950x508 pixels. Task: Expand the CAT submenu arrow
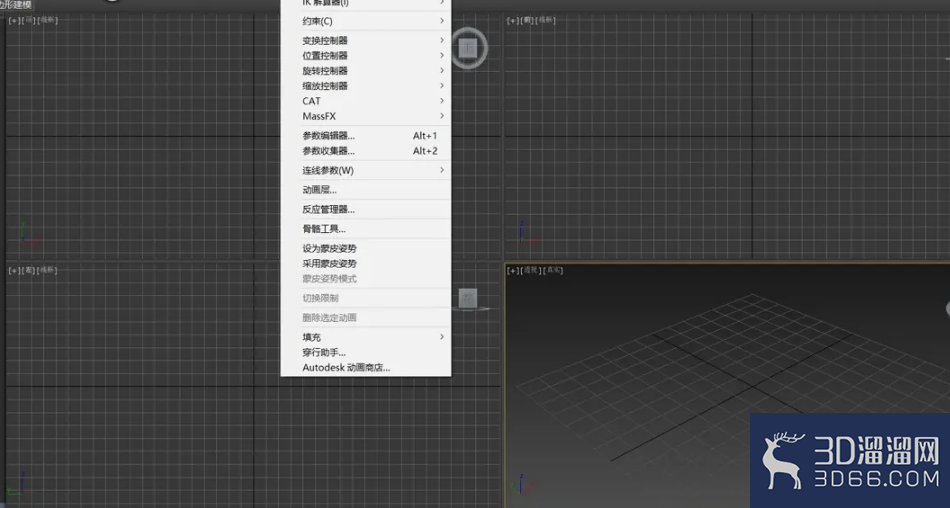[x=442, y=101]
